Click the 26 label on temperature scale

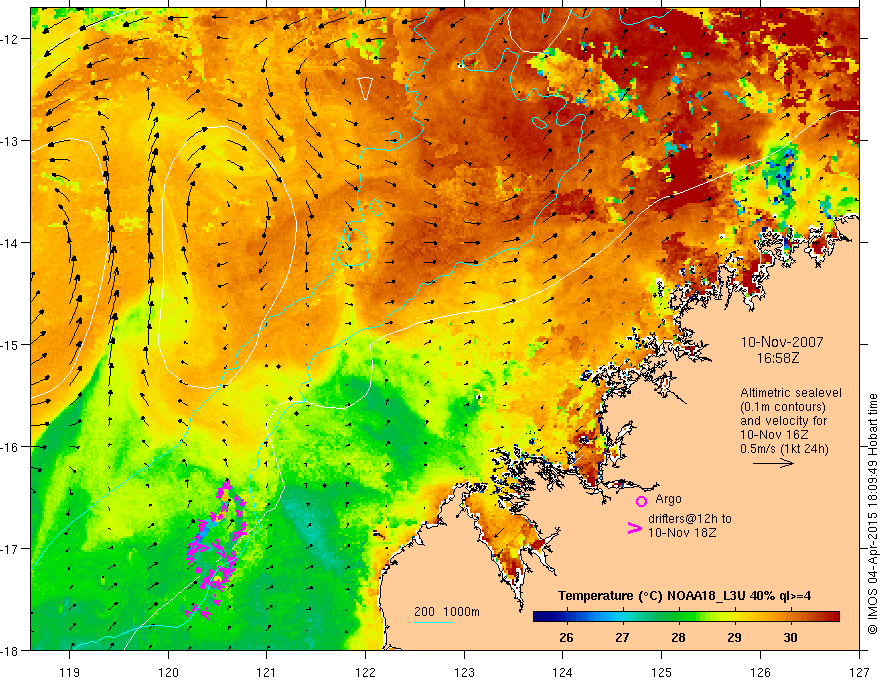click(x=566, y=637)
